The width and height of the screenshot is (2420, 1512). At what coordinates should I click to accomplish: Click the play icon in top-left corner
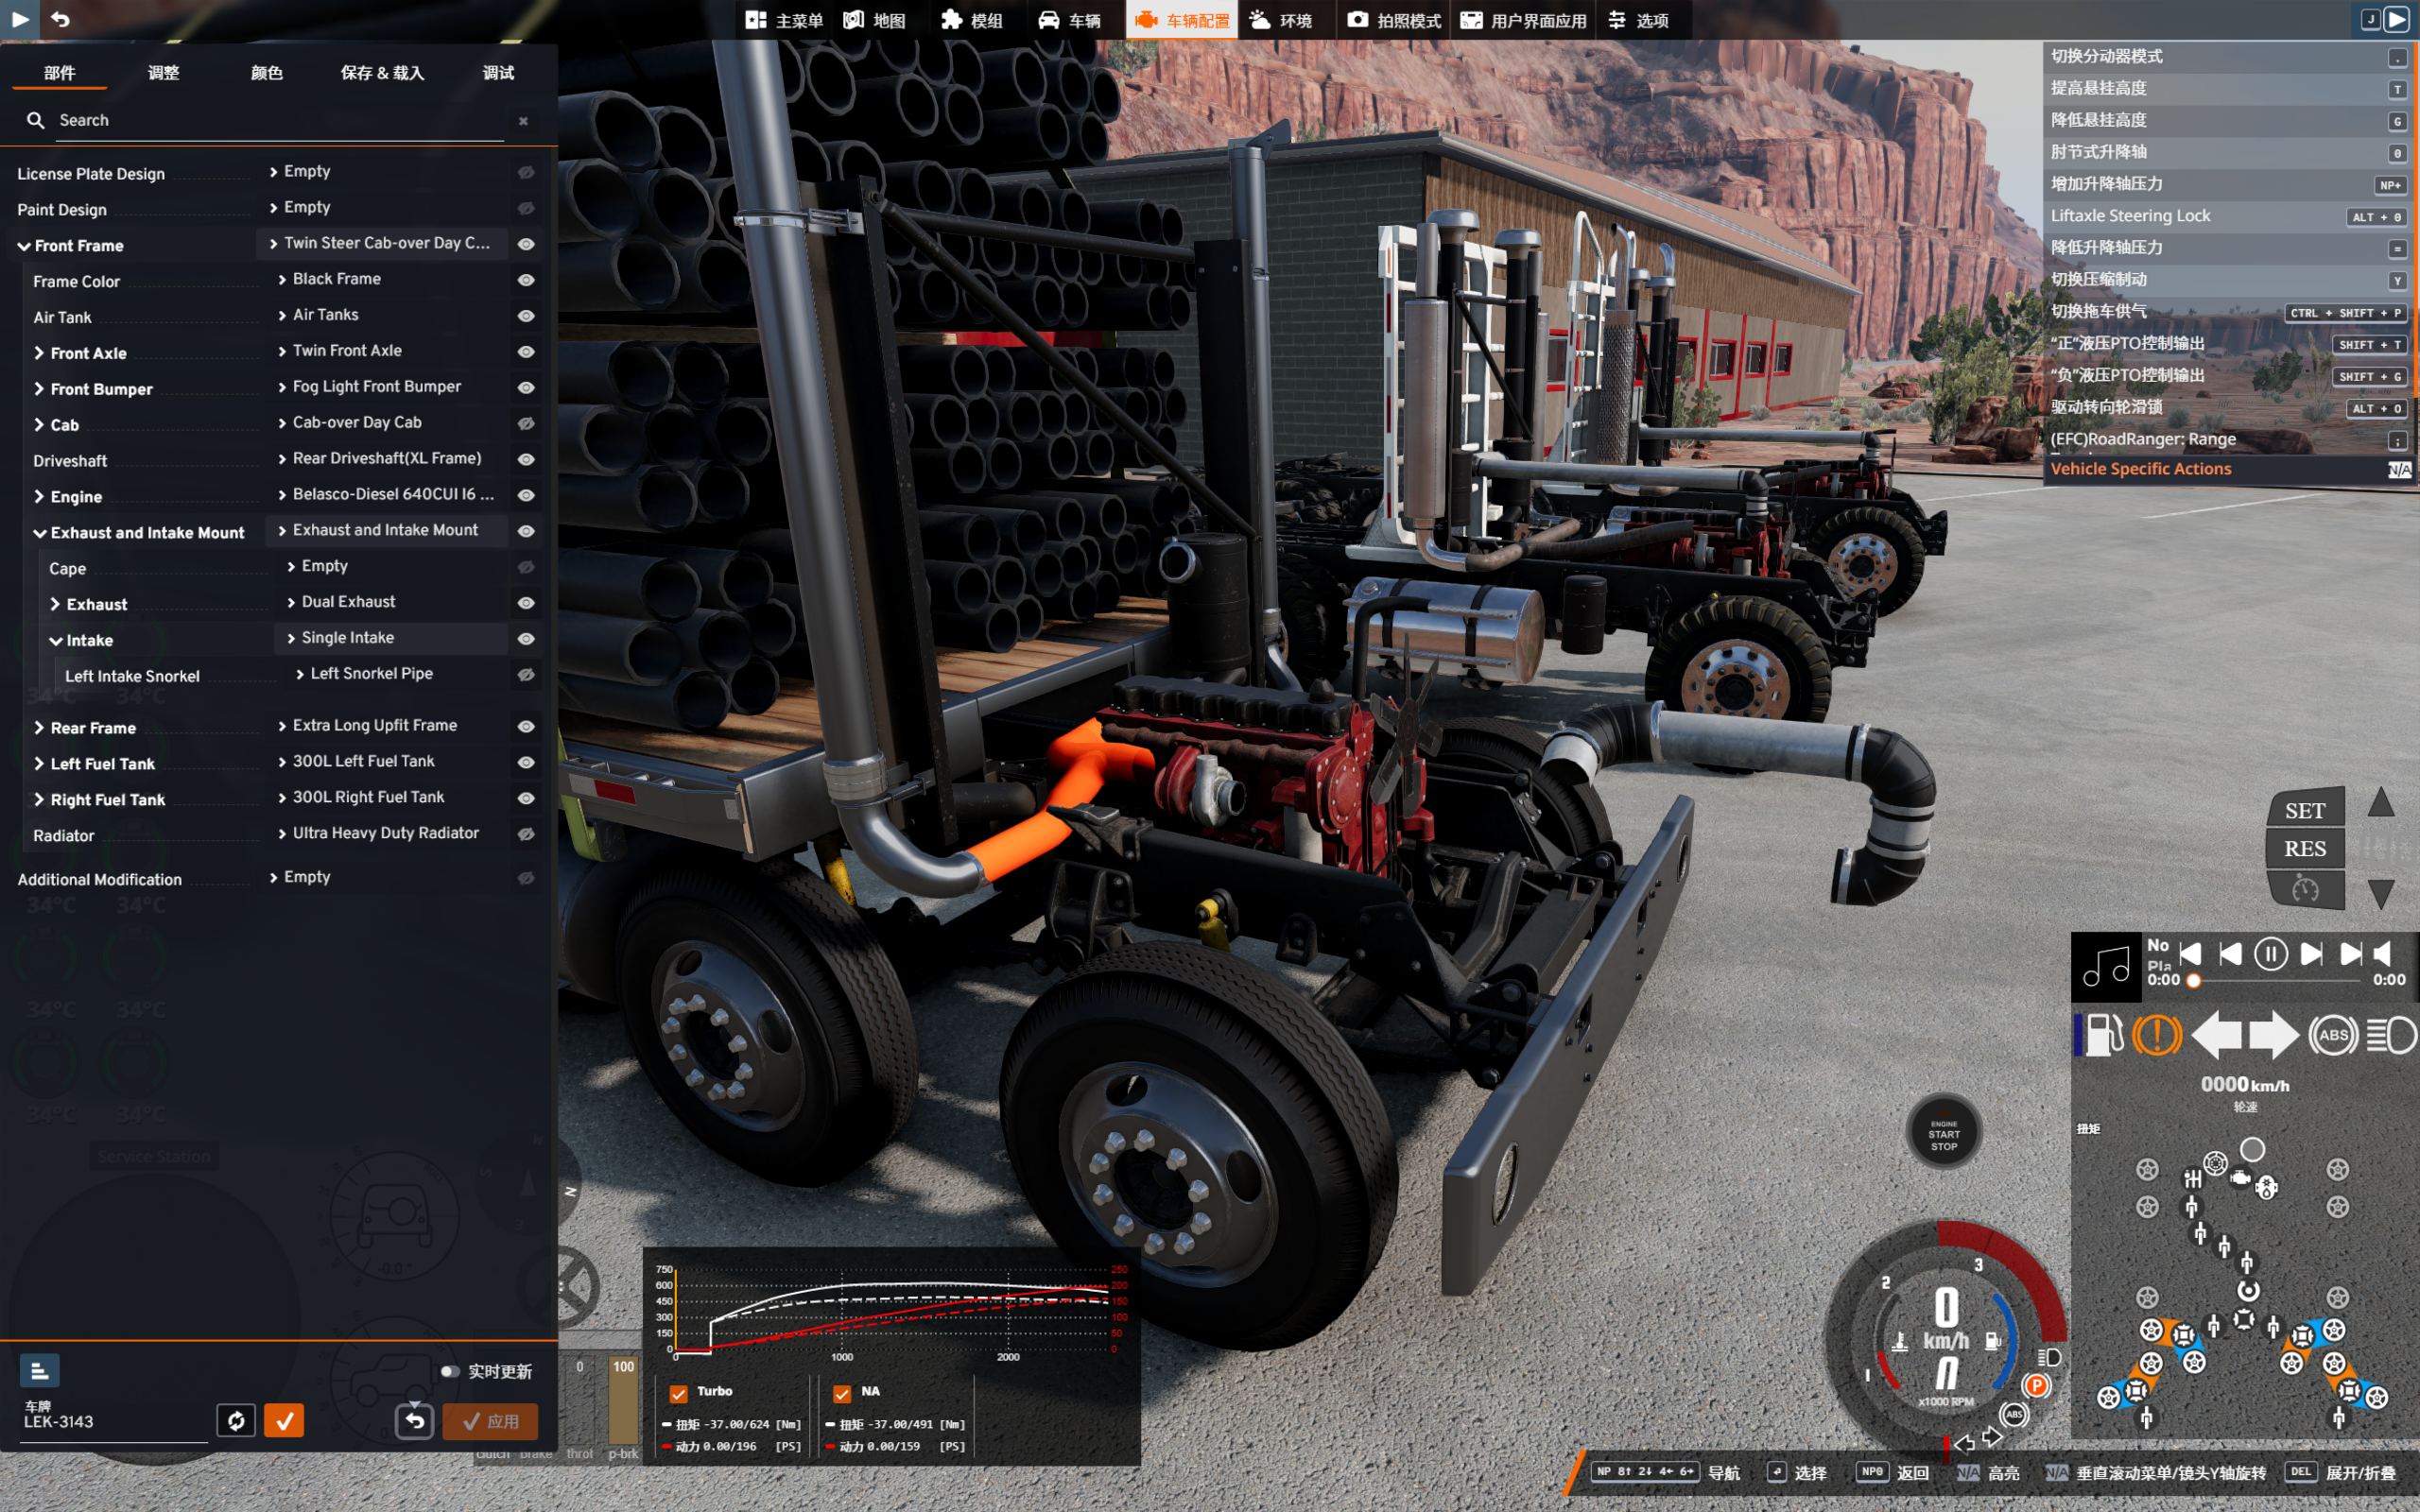tap(20, 19)
